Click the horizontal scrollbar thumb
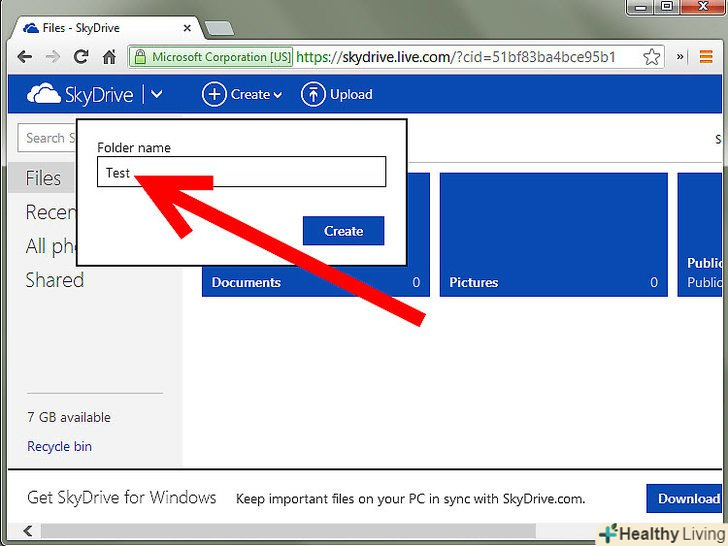728x546 pixels. (x=288, y=530)
